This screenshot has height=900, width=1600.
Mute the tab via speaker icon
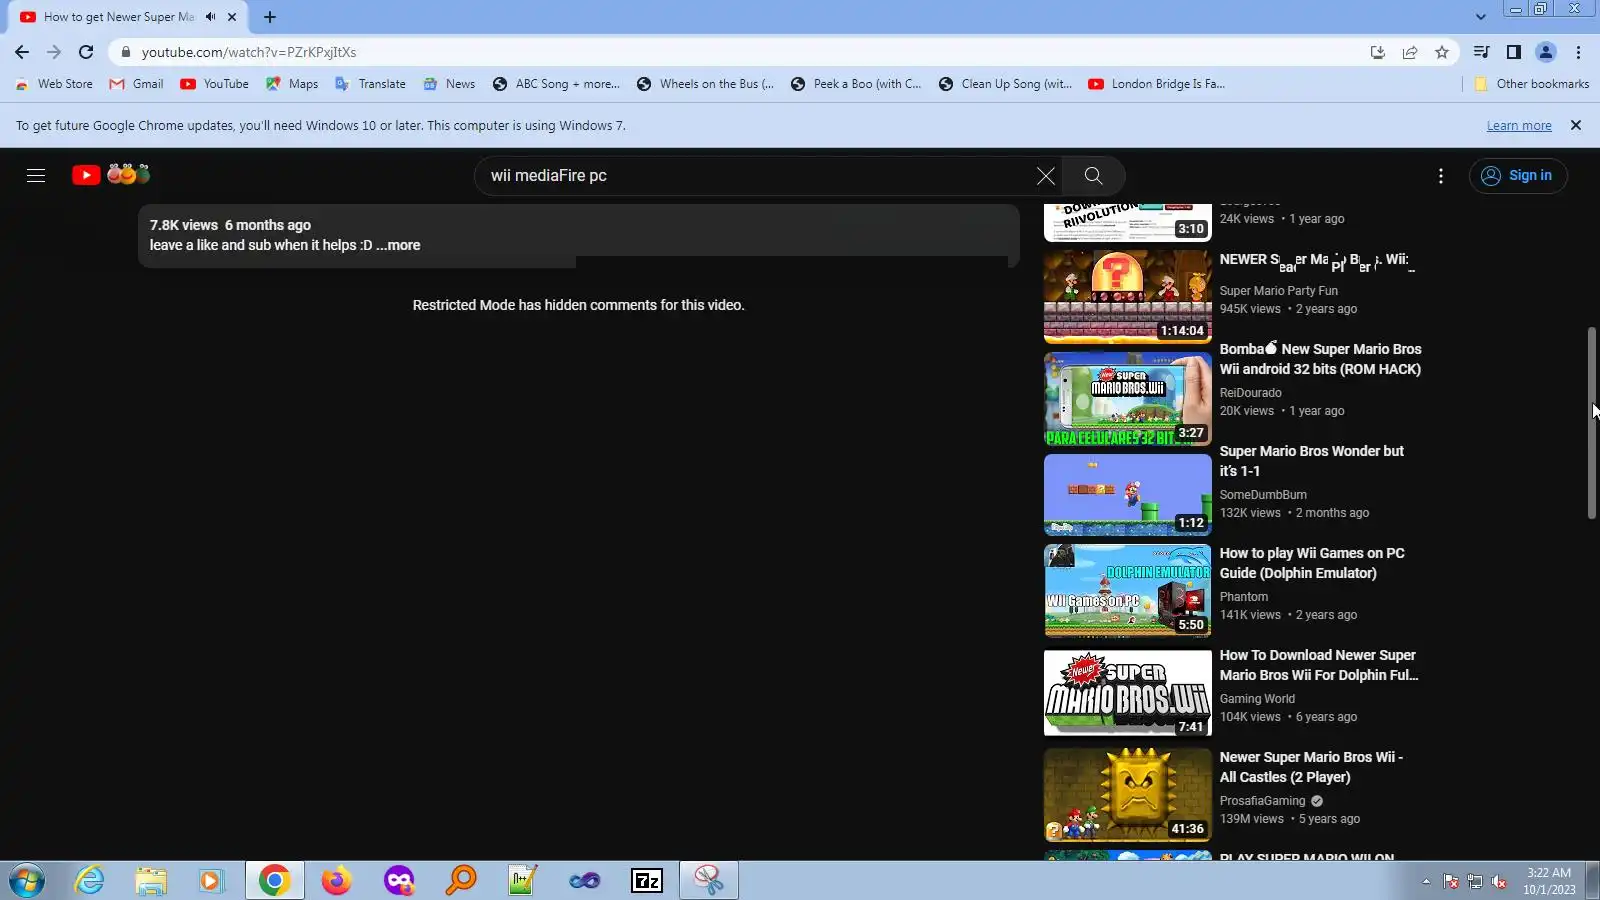tap(210, 17)
